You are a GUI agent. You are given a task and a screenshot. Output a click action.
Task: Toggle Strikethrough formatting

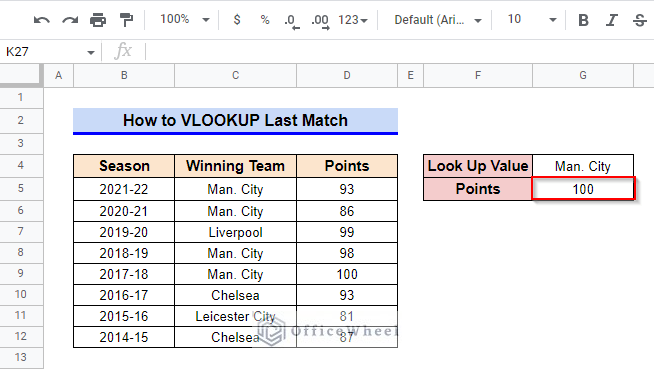[639, 20]
